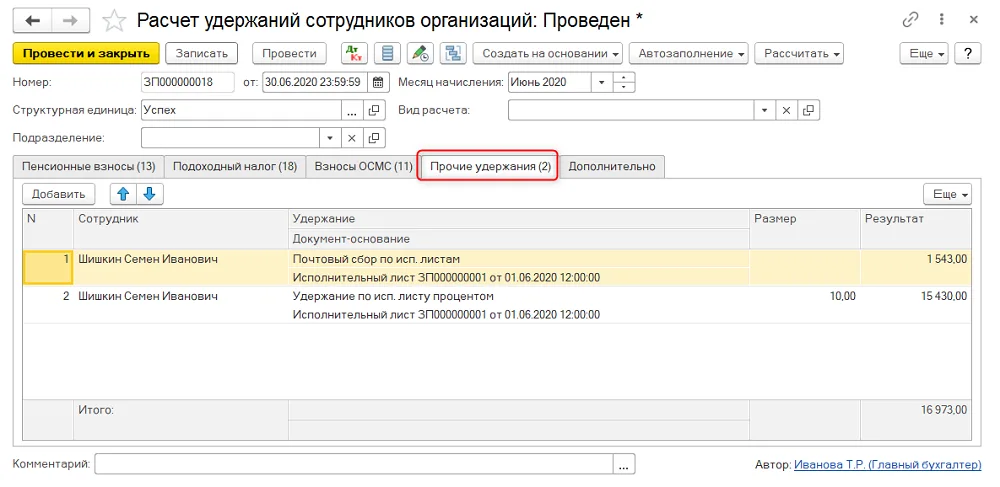Screen dimensions: 1000x487
Task: Open the pencil with clock edit-history icon
Action: (x=420, y=54)
